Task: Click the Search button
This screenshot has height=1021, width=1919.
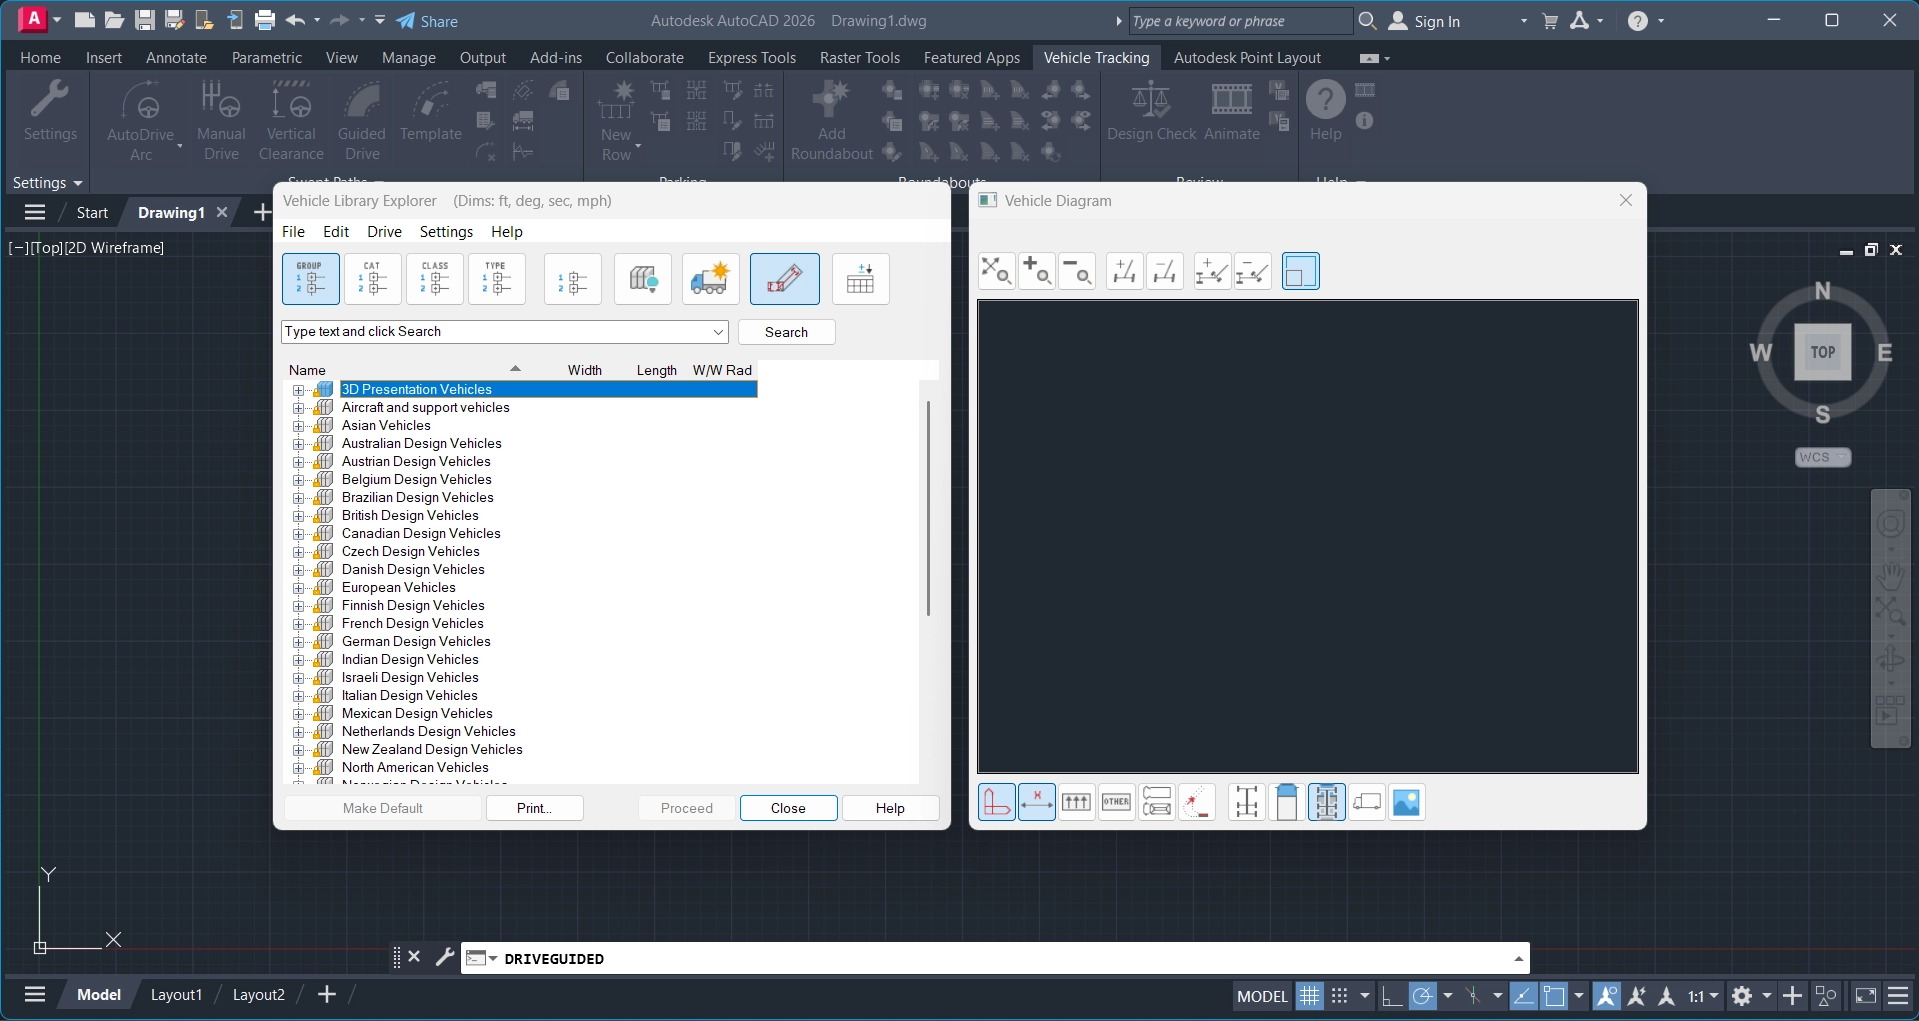Action: (x=786, y=332)
